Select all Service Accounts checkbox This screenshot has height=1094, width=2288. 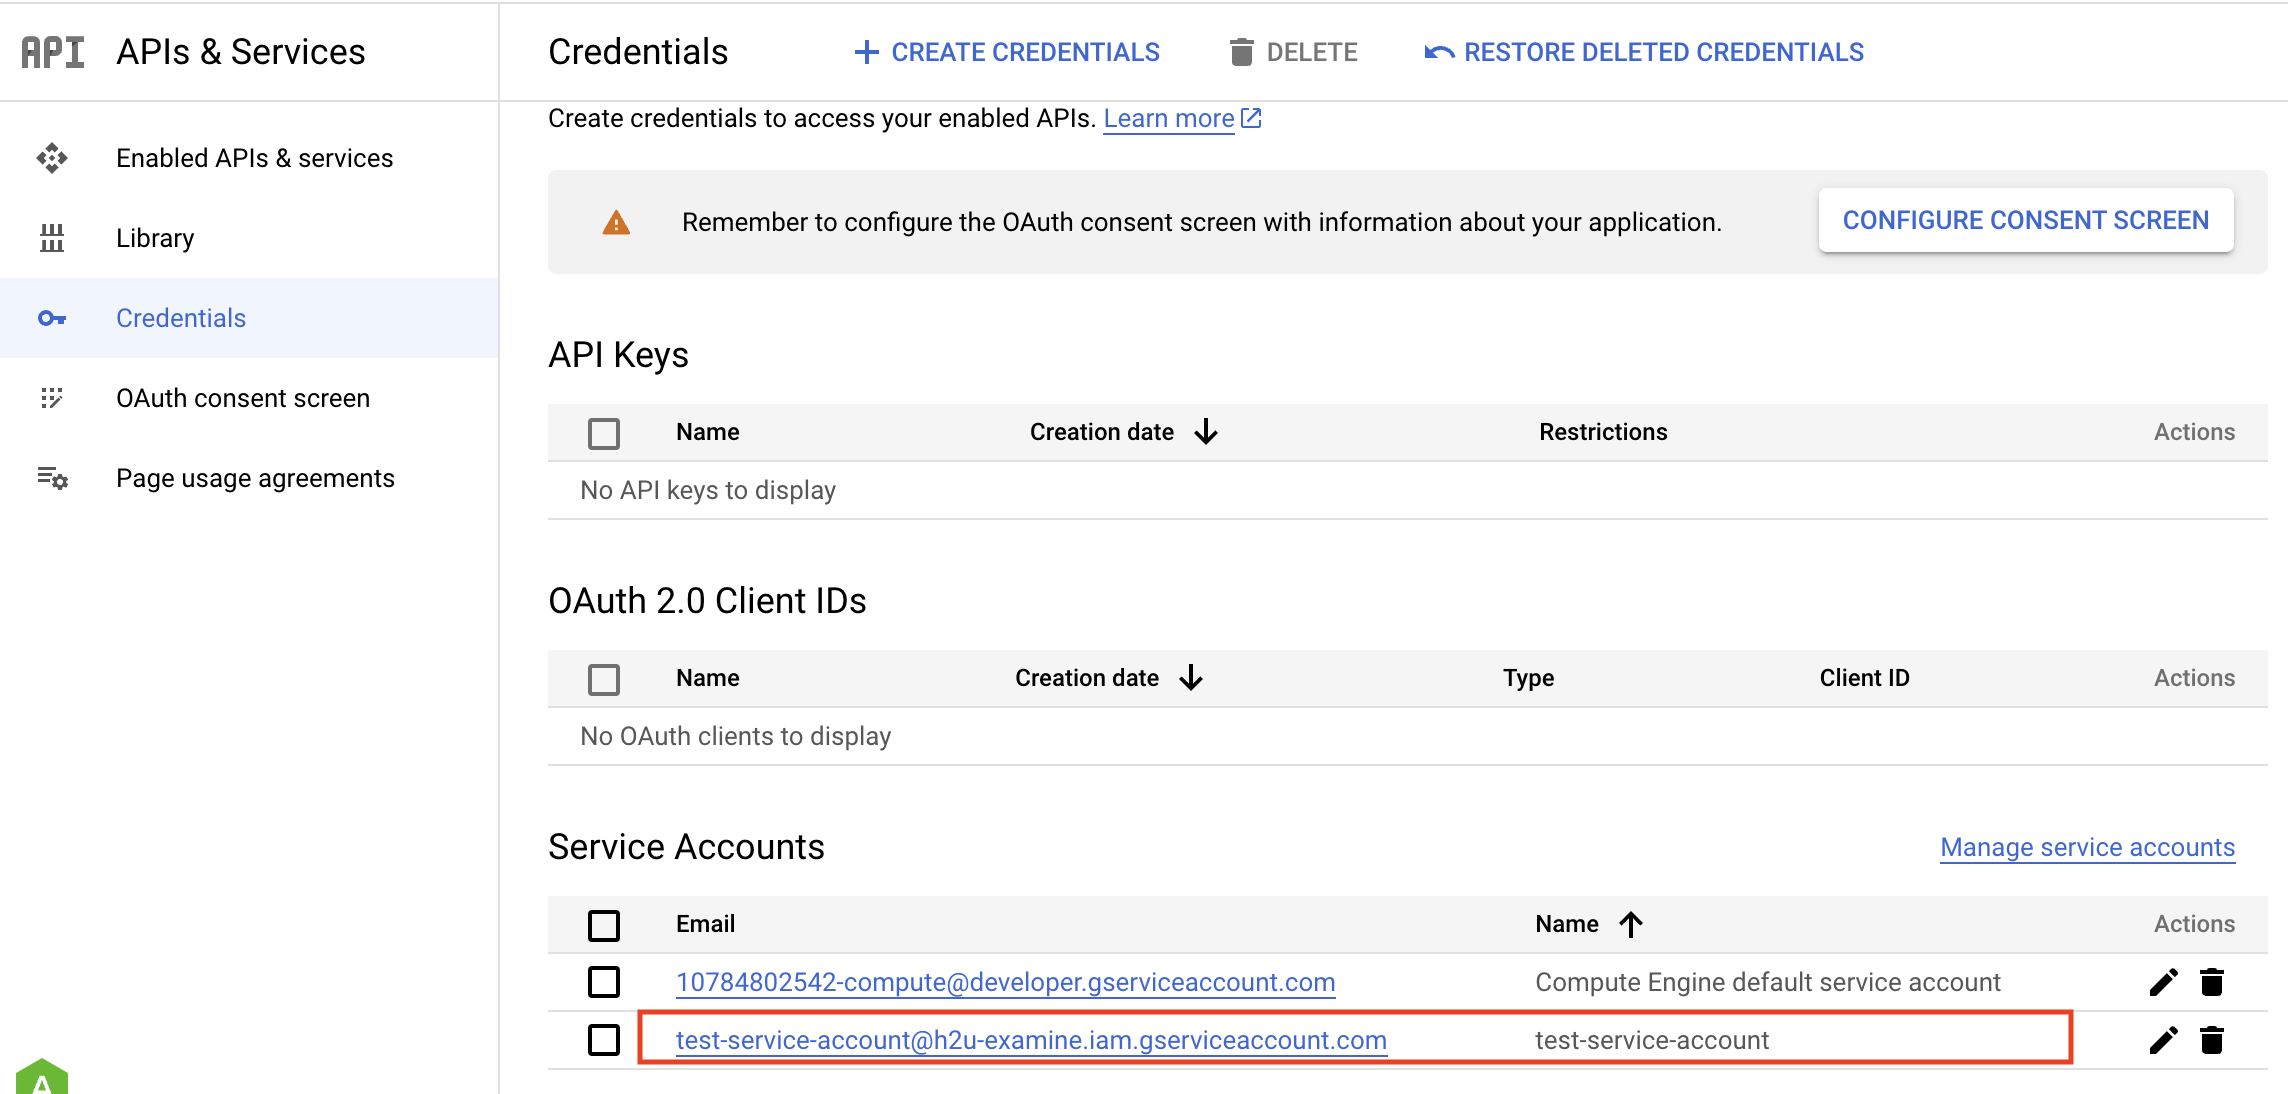coord(604,925)
